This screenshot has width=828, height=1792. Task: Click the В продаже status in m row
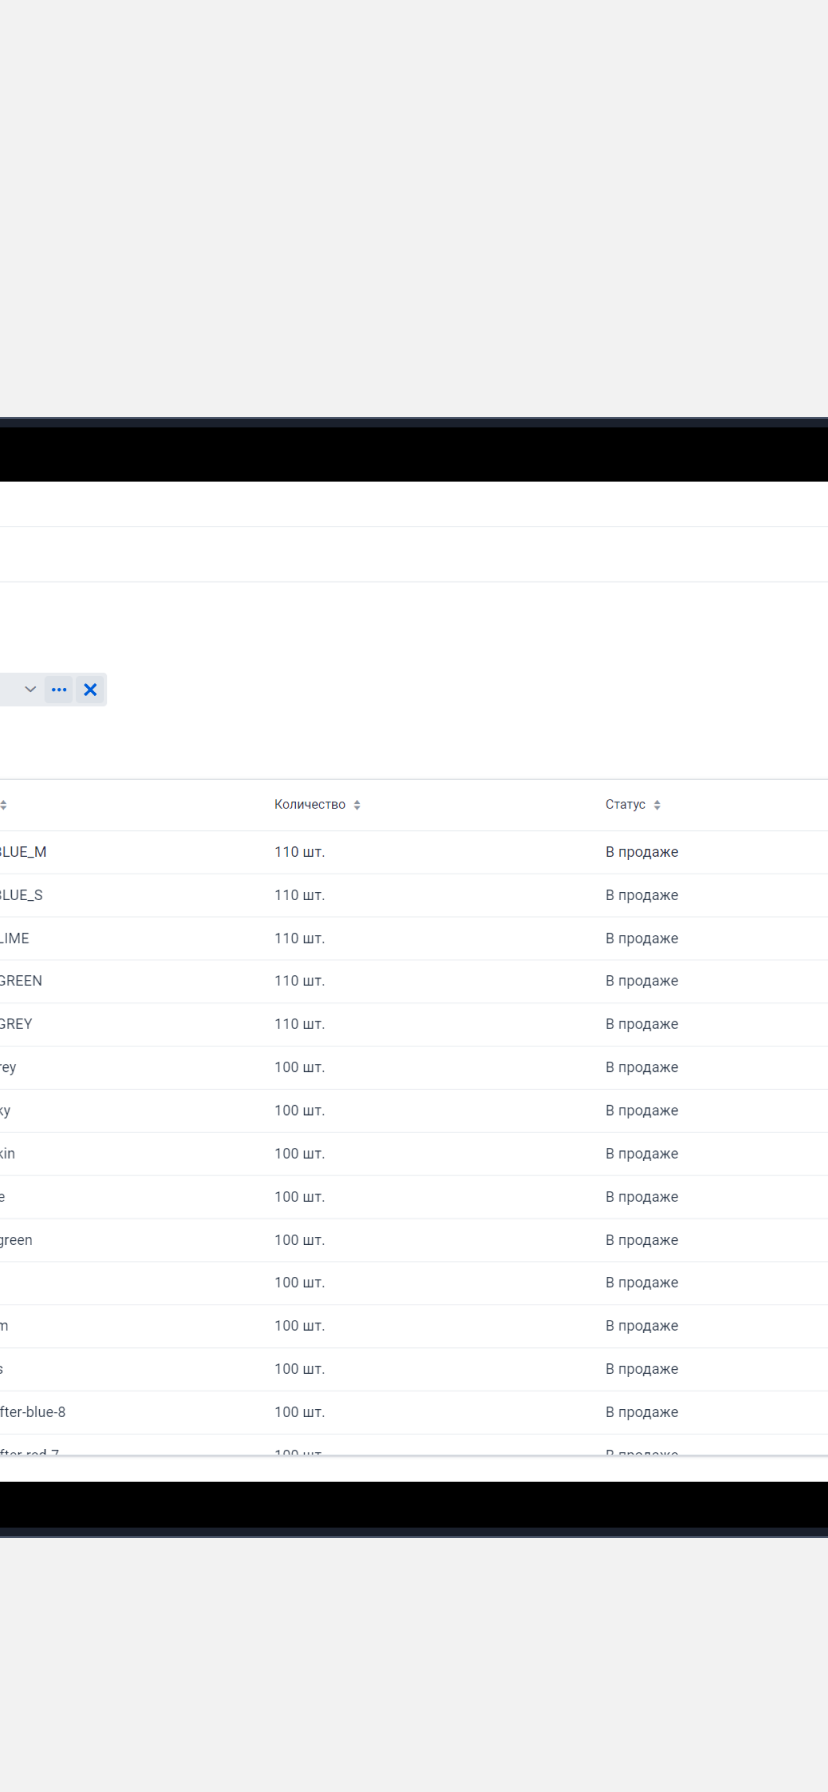(x=641, y=1326)
